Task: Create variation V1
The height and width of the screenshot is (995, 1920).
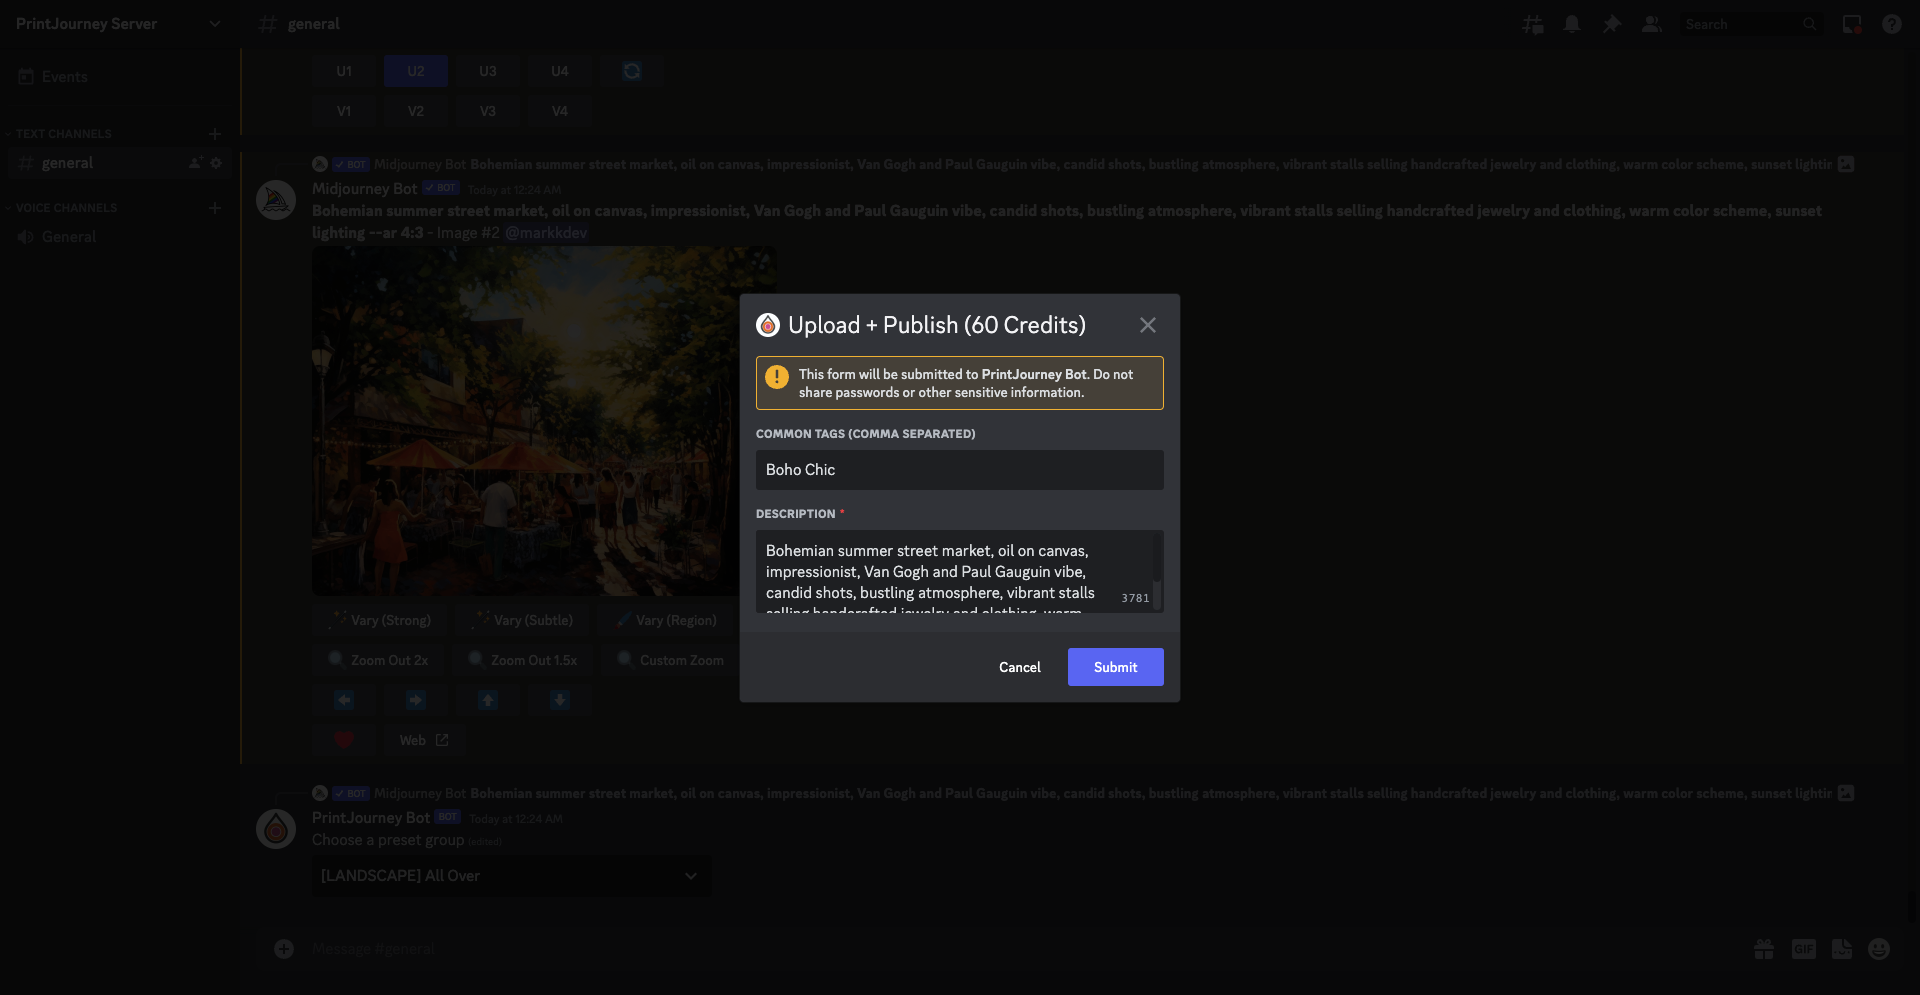Action: 344,111
